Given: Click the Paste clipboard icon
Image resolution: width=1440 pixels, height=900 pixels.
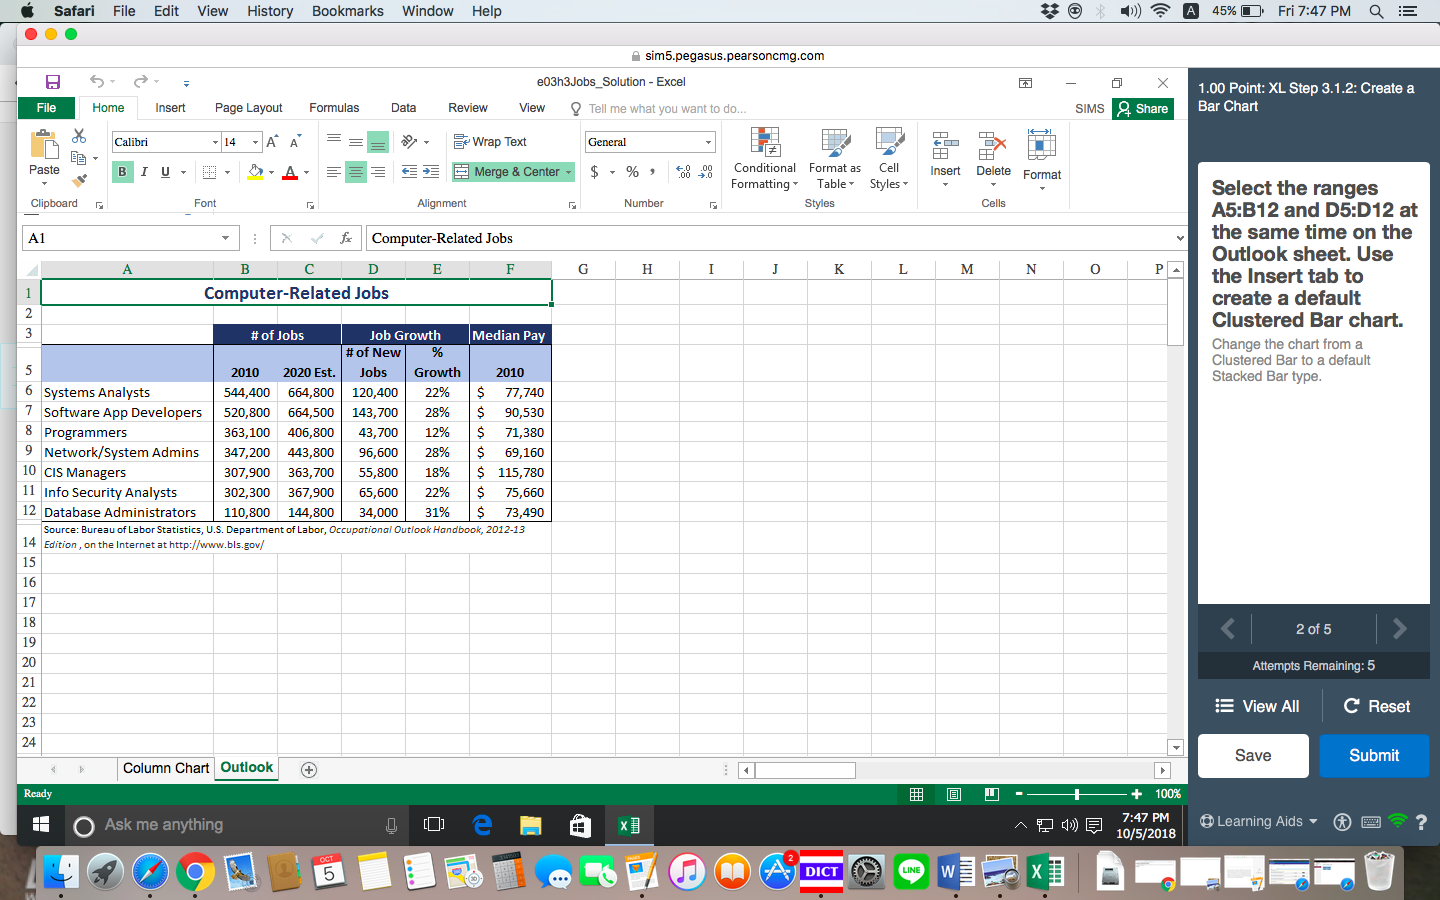Looking at the screenshot, I should pyautogui.click(x=44, y=145).
